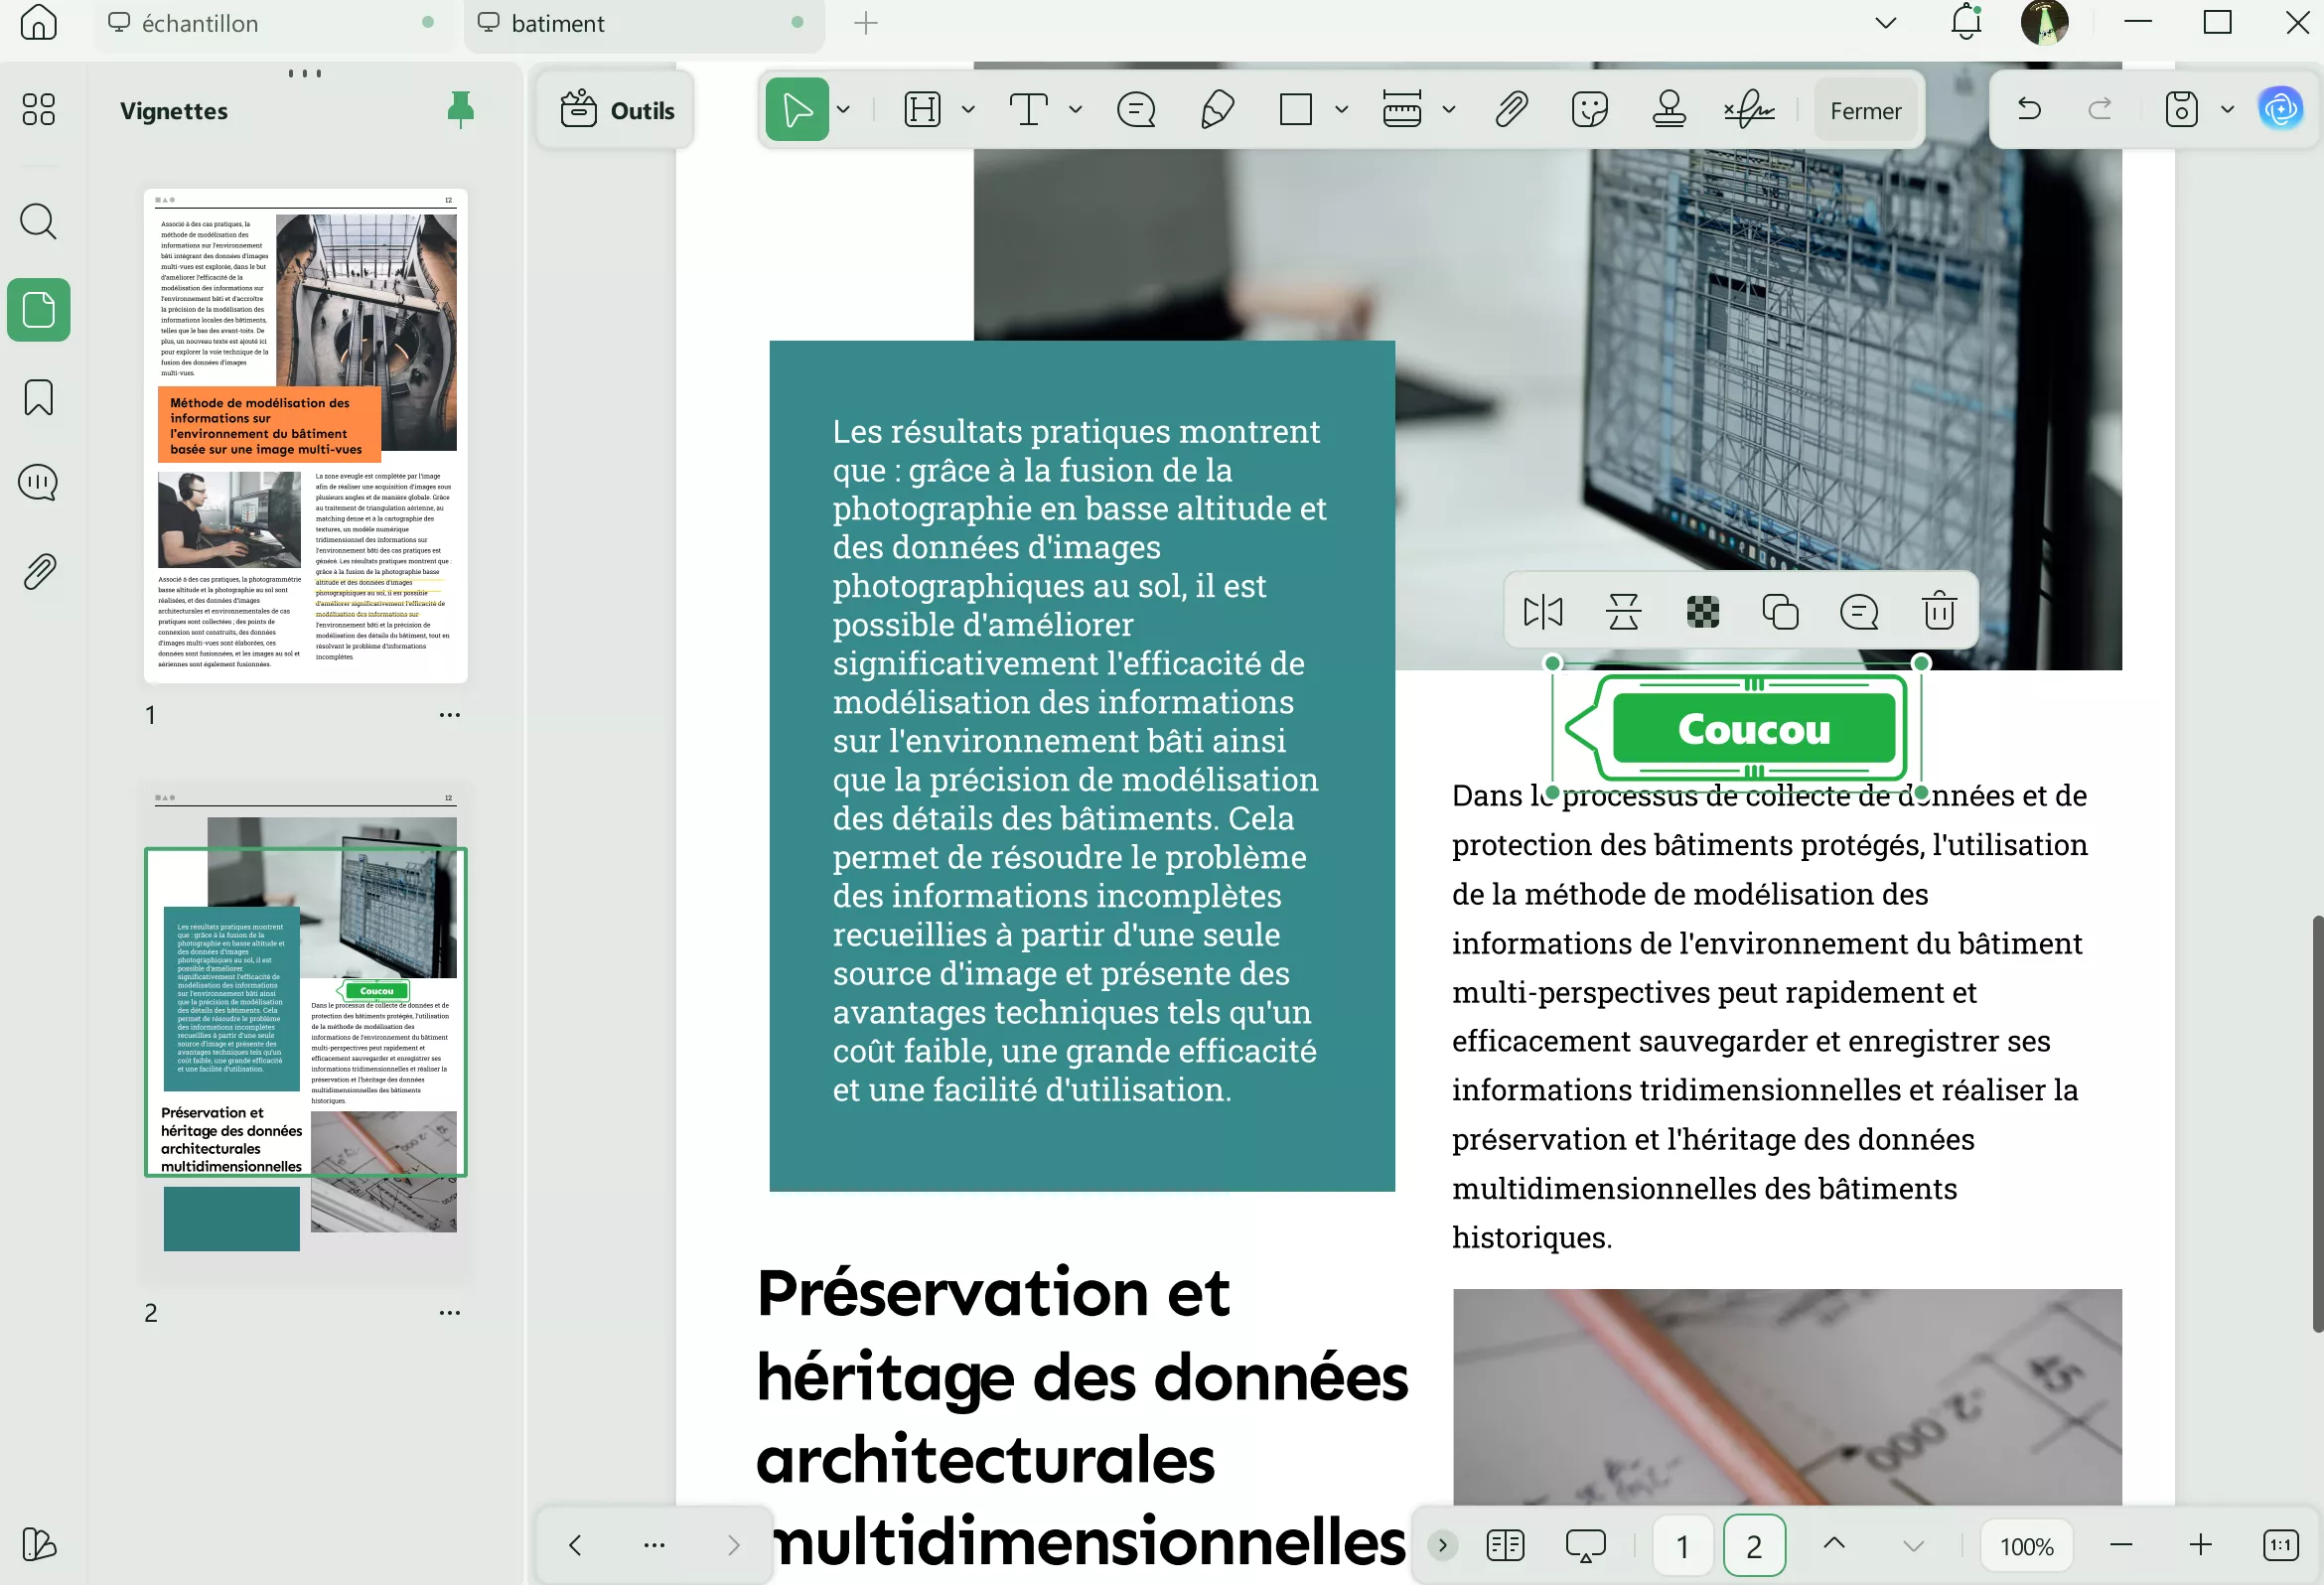The image size is (2324, 1585).
Task: Click the 1:1 actual size button
Action: [2281, 1545]
